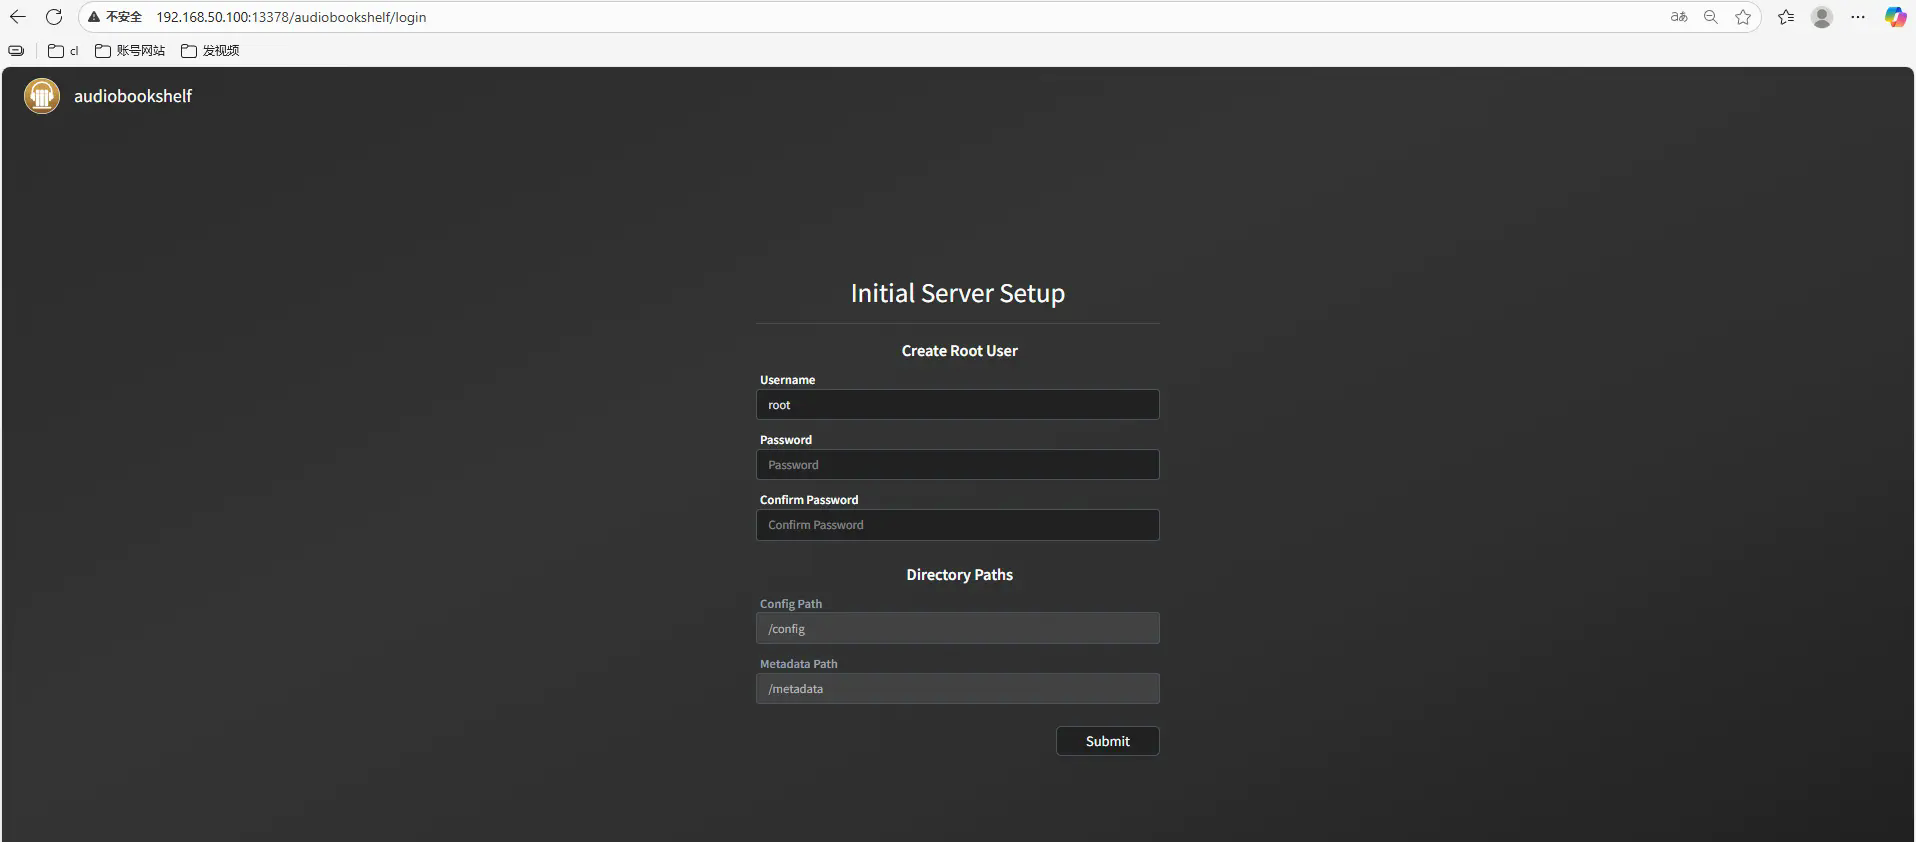Click the not-secure warning icon
This screenshot has height=842, width=1916.
[94, 17]
